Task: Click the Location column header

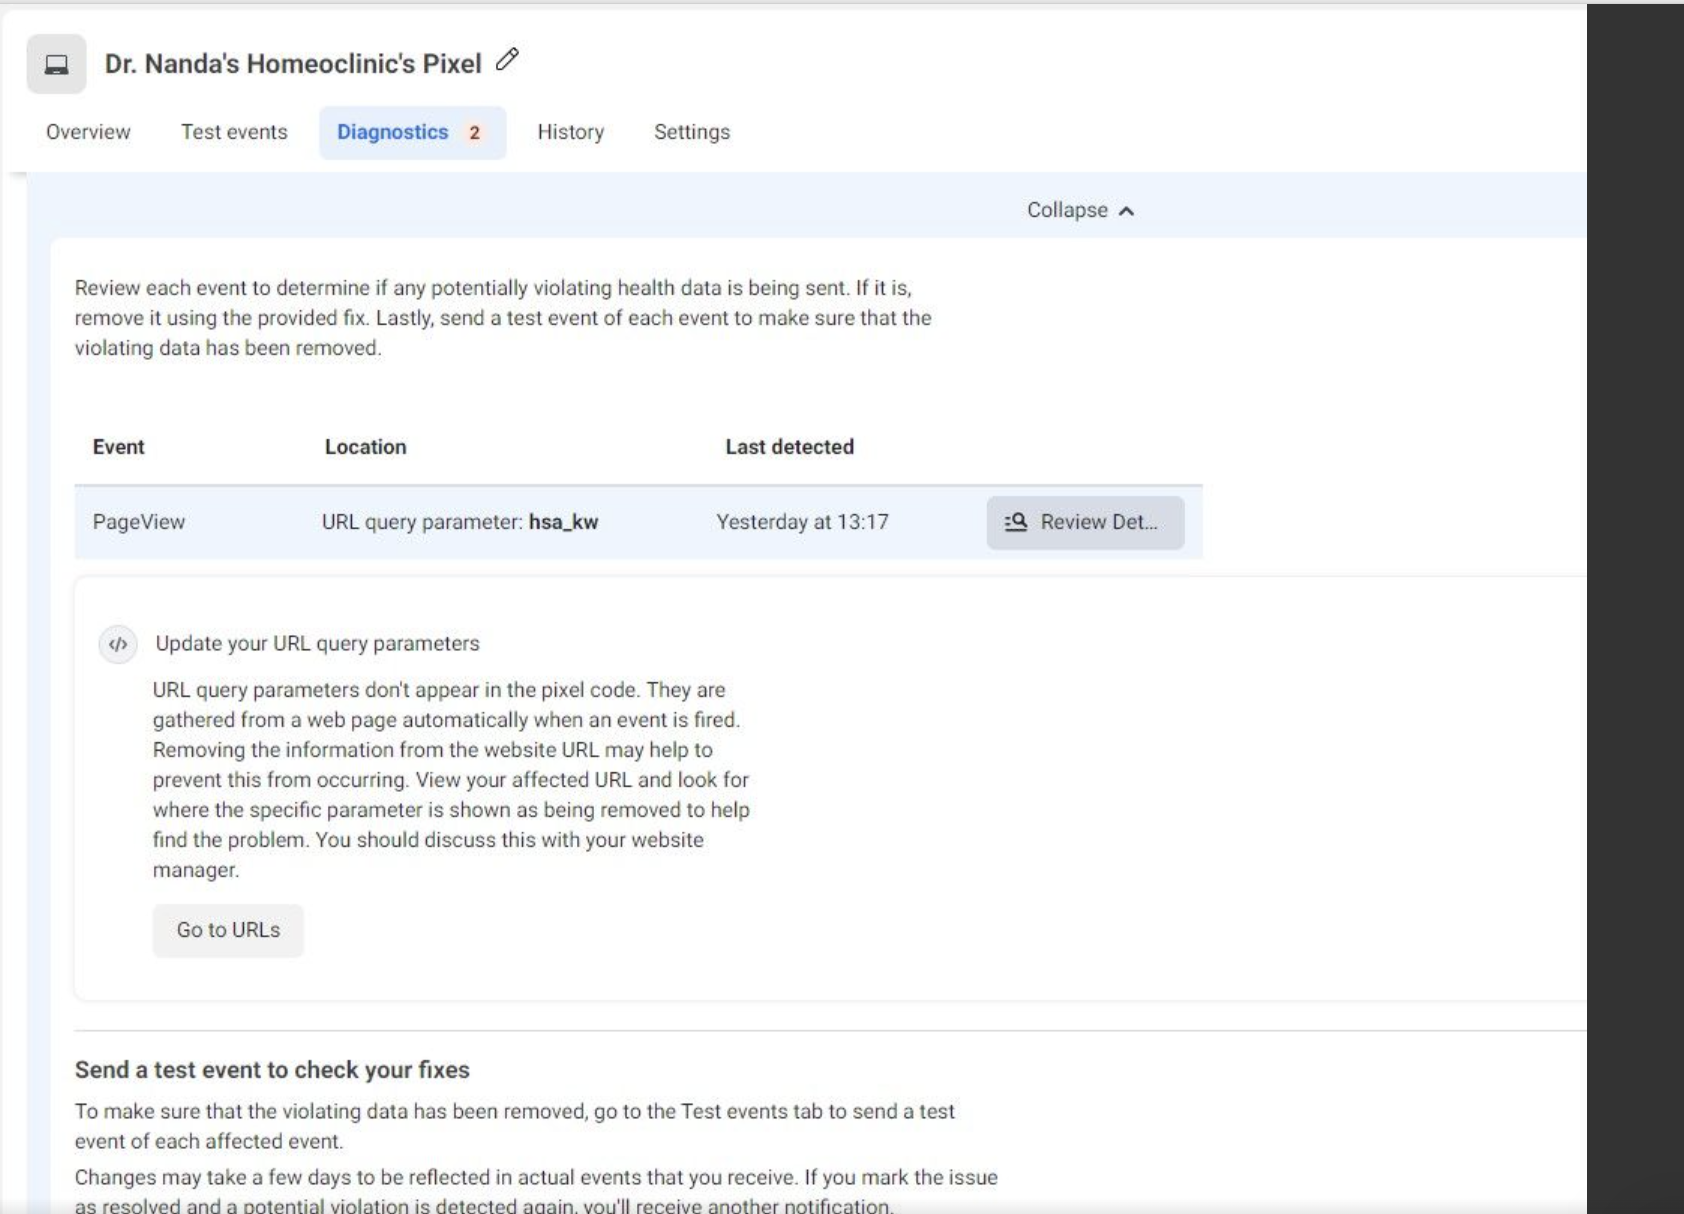Action: point(365,447)
